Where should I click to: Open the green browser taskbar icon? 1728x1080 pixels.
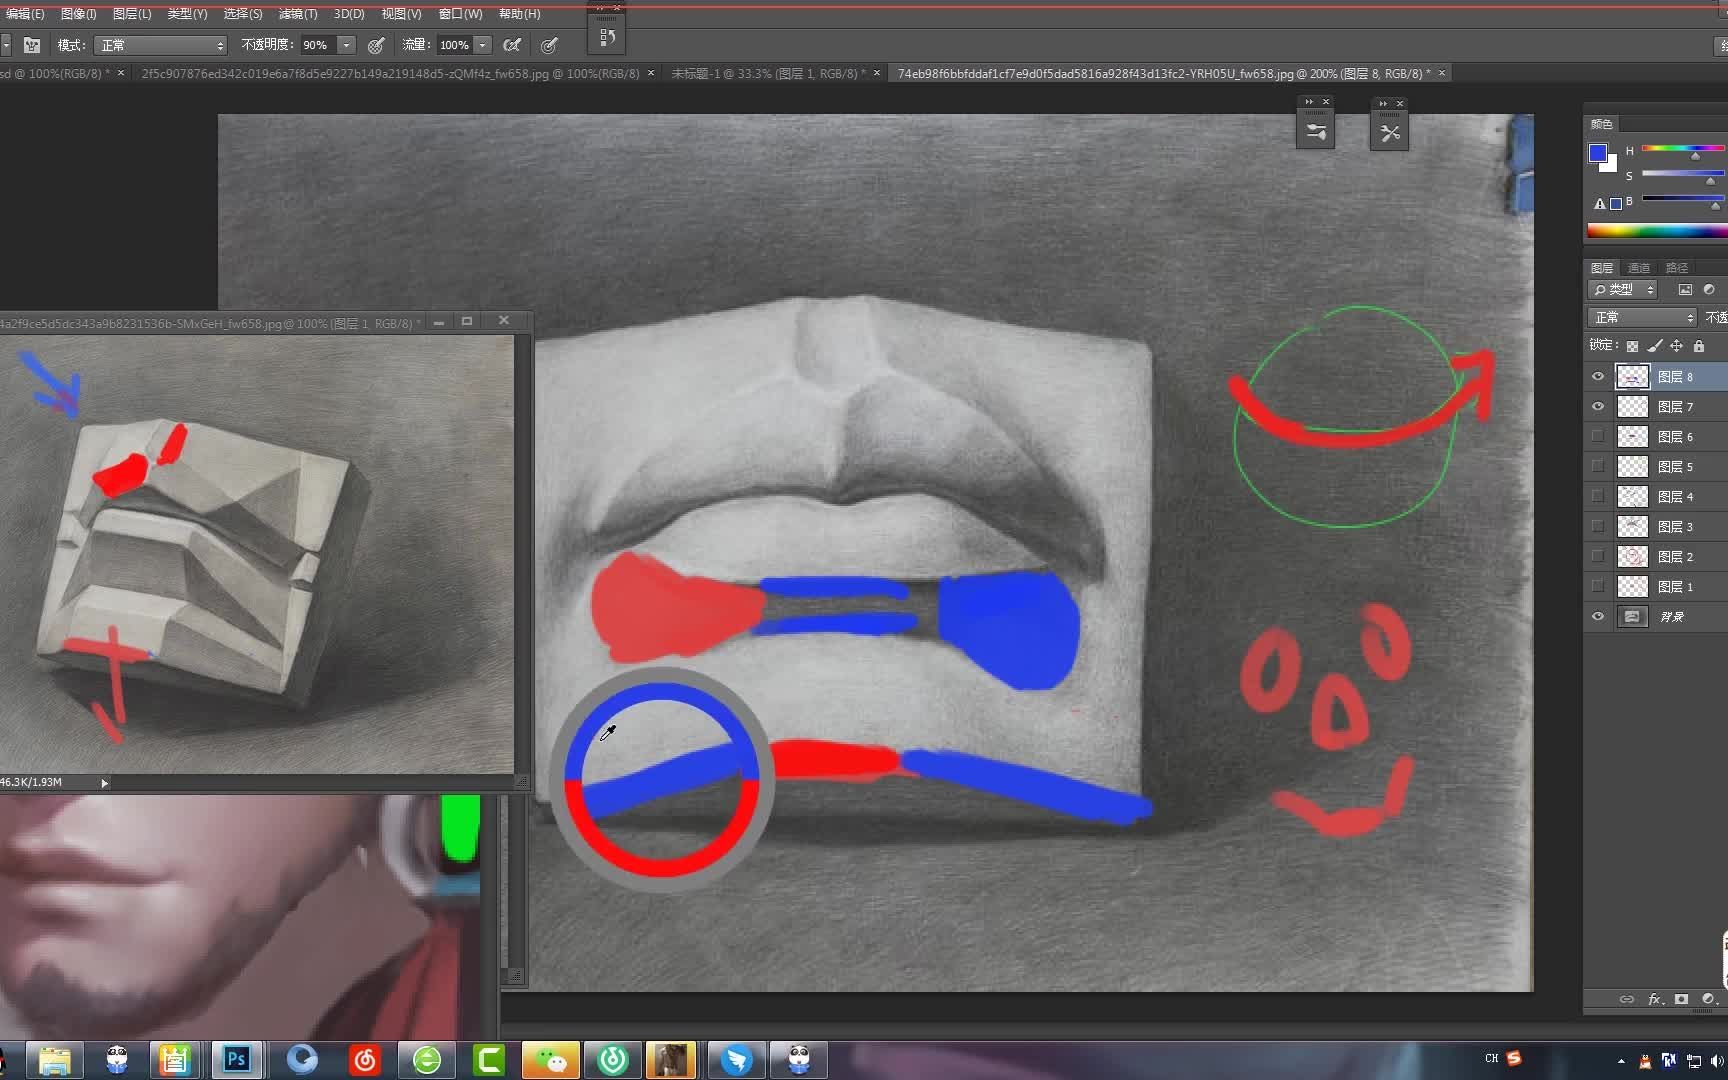point(427,1059)
